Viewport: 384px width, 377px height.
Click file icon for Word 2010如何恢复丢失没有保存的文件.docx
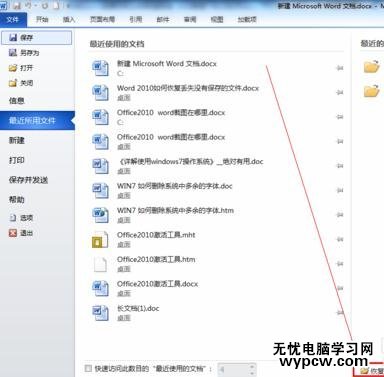point(100,92)
